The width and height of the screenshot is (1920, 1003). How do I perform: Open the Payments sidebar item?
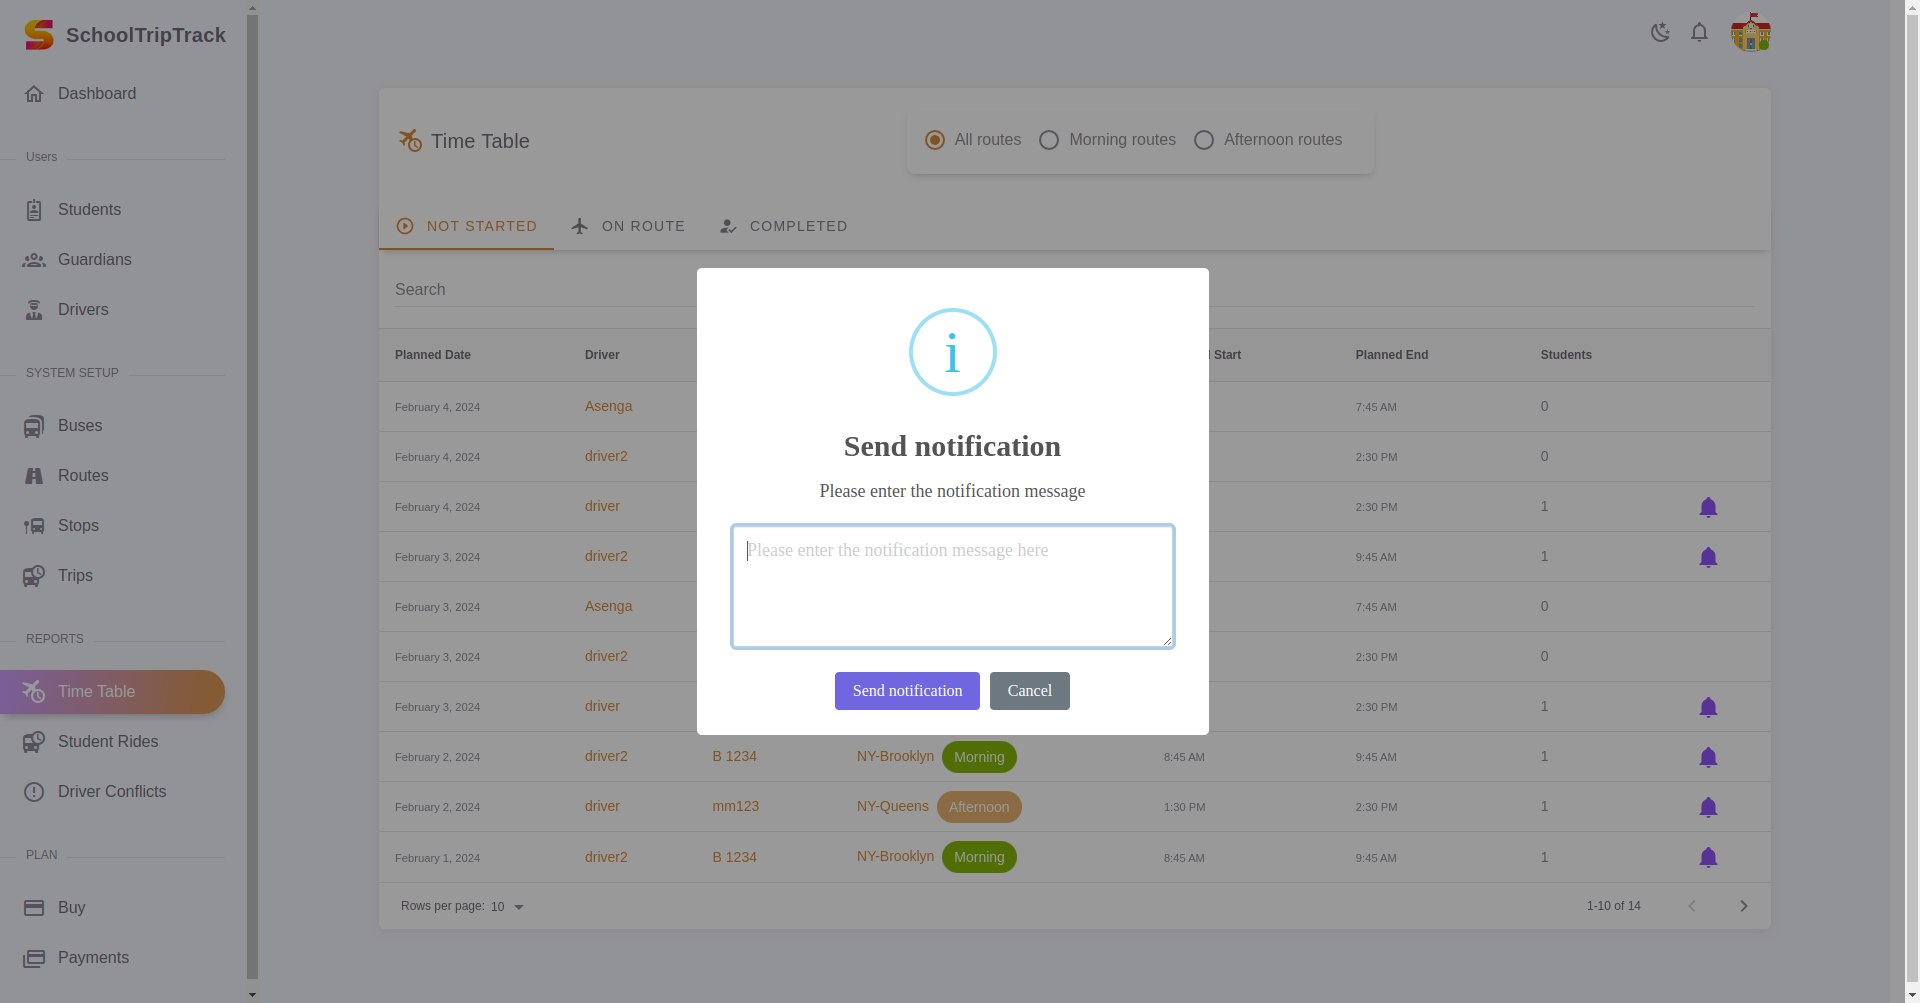point(93,958)
